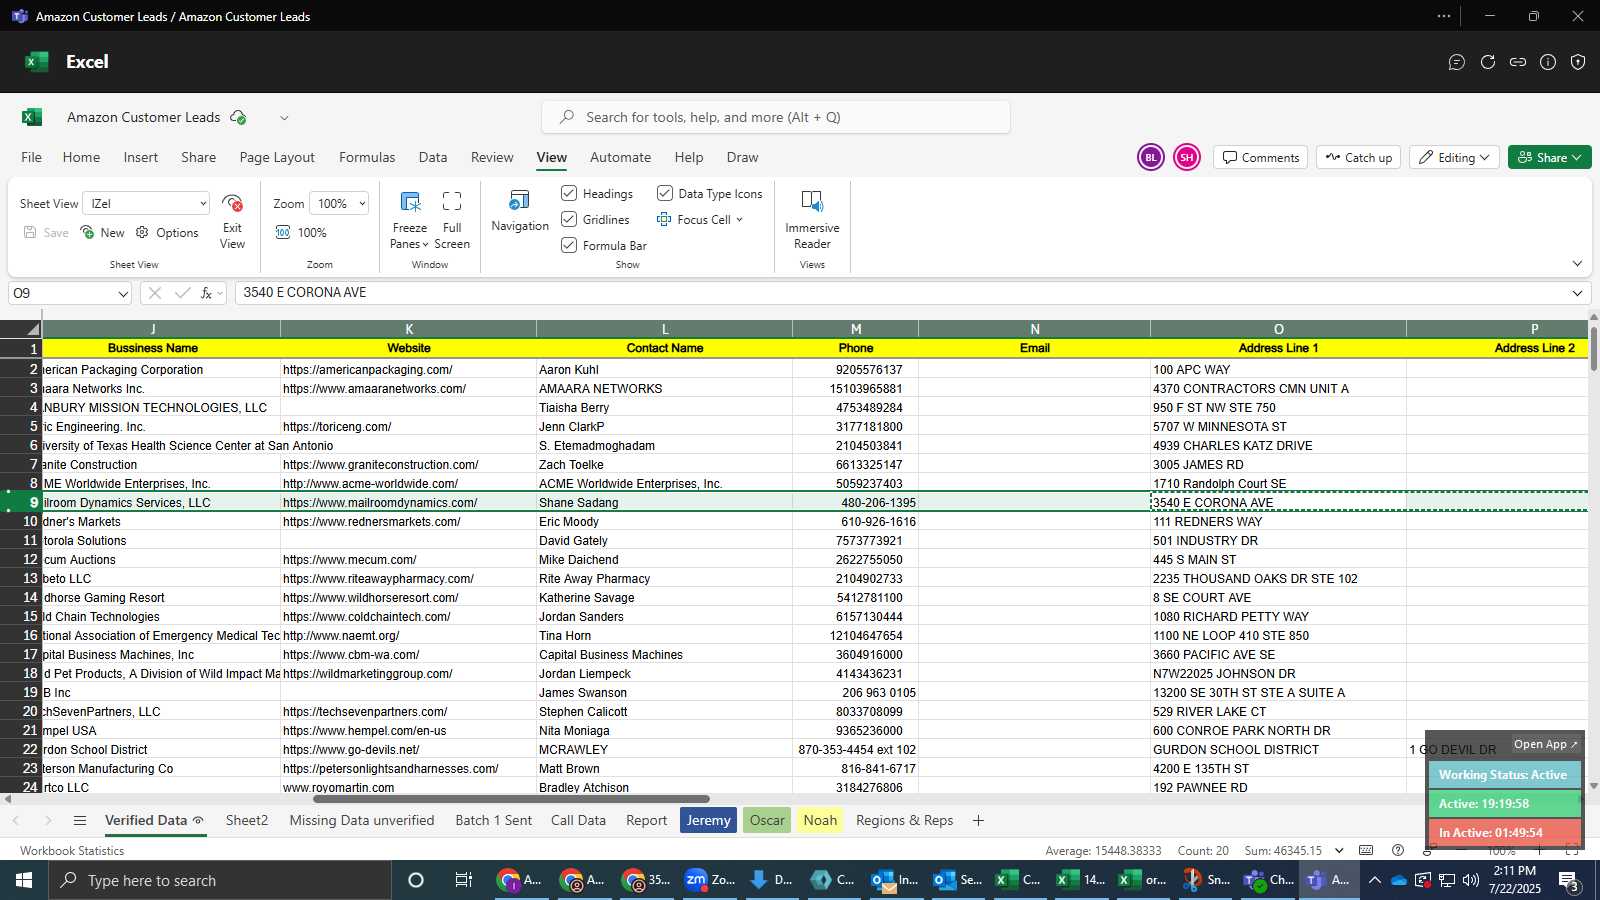
Task: Expand the file name dropdown chevron
Action: (x=284, y=118)
